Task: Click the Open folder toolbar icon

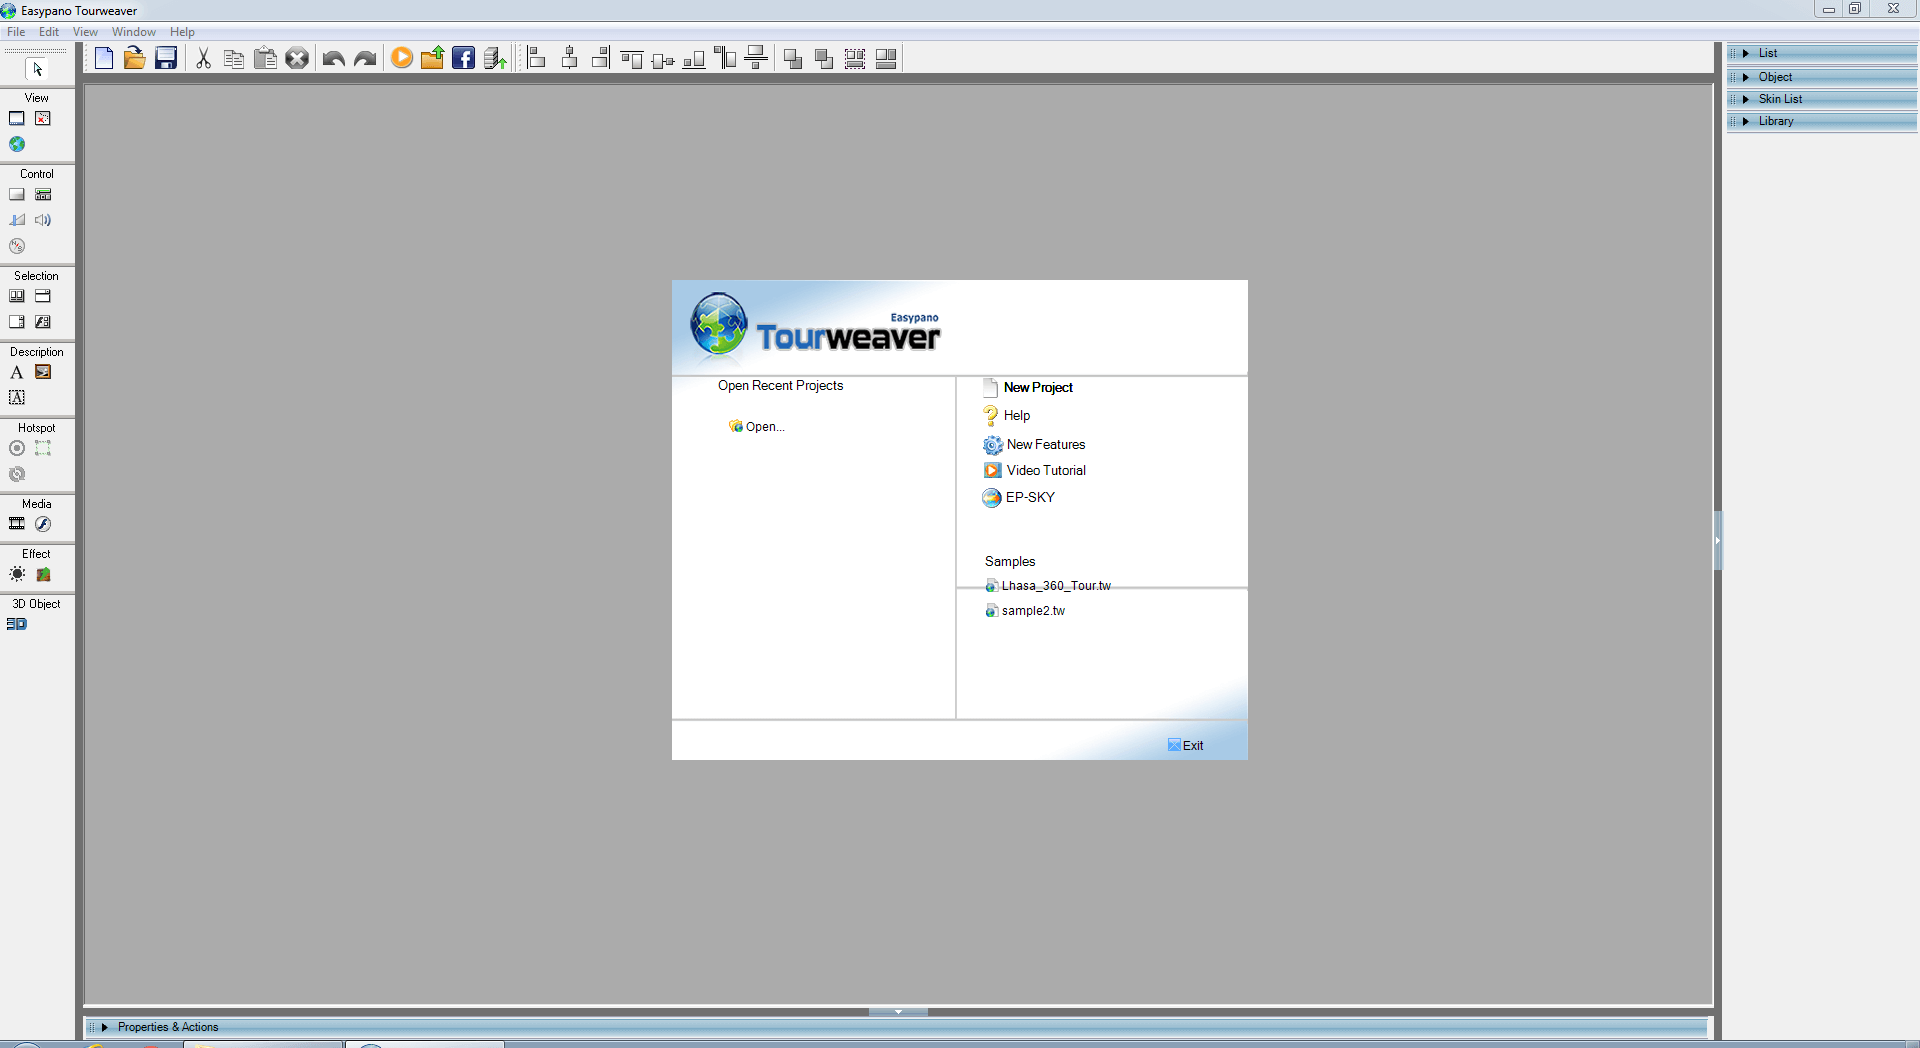Action: coord(135,58)
